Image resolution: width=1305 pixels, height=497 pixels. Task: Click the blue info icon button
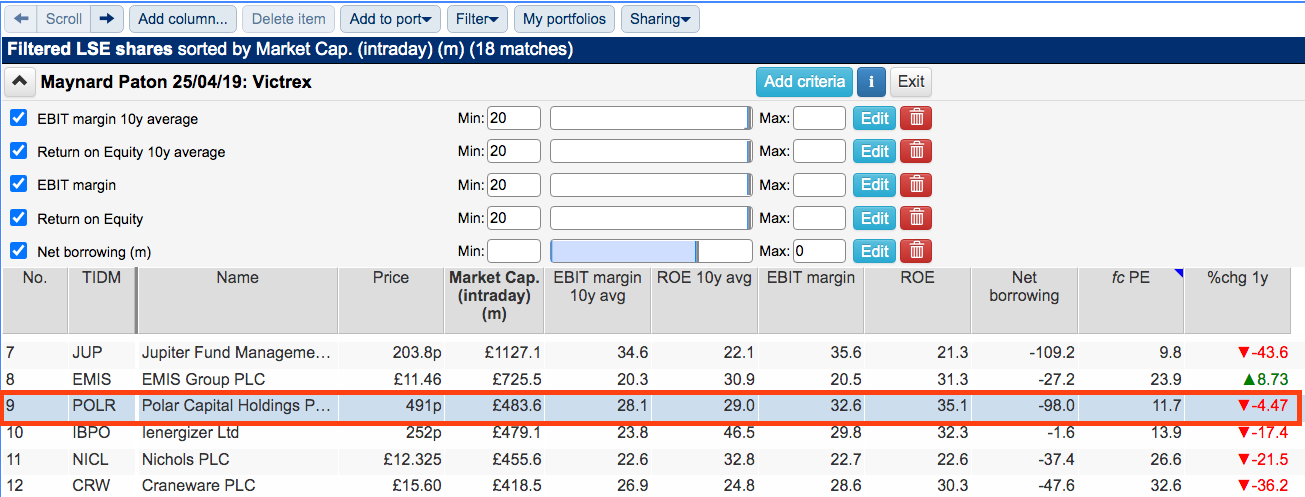point(871,82)
